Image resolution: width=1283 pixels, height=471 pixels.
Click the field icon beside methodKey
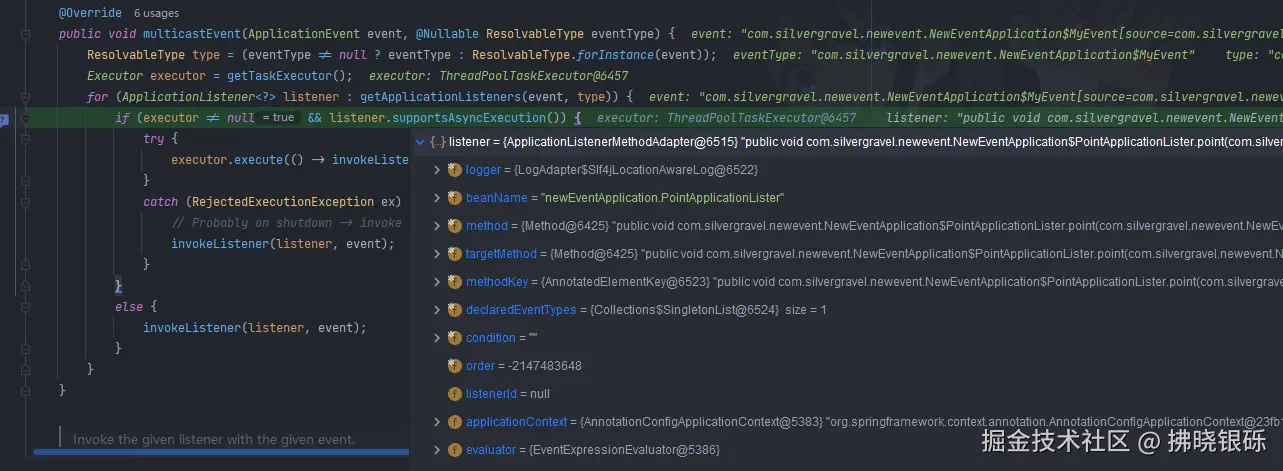click(455, 282)
